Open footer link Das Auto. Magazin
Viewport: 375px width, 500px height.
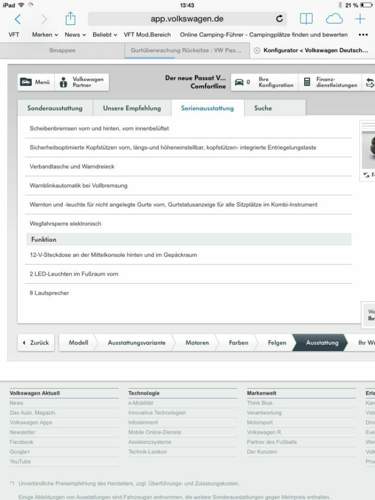coord(32,413)
